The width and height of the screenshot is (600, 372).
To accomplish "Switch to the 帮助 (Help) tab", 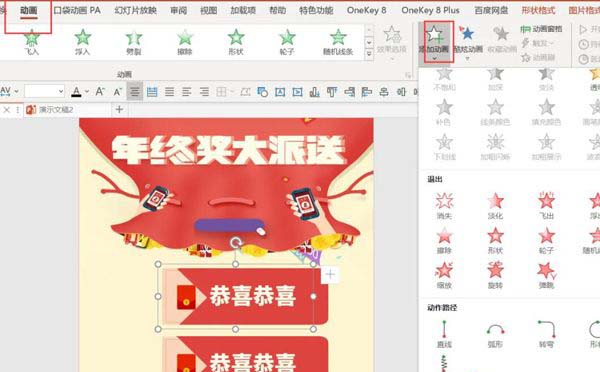I will [x=277, y=10].
